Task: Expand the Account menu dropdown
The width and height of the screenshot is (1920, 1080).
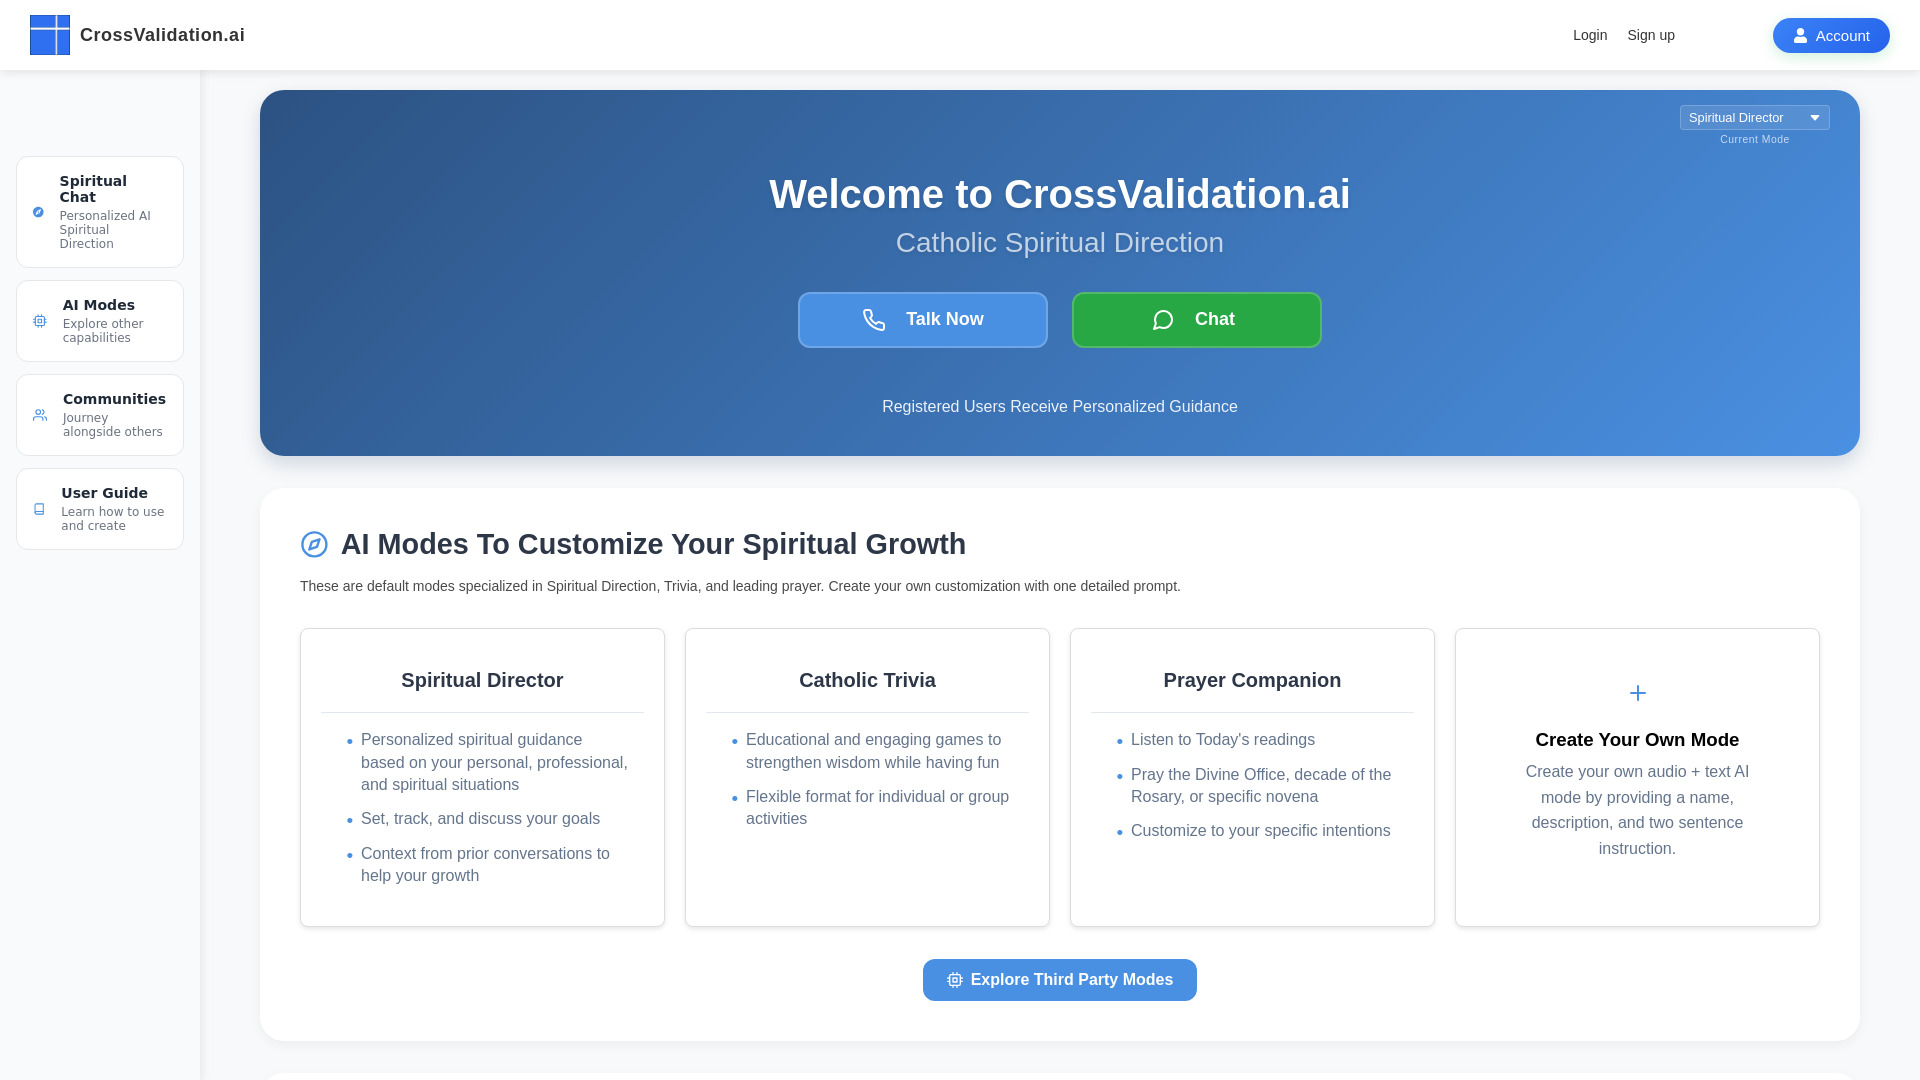Action: (1832, 34)
